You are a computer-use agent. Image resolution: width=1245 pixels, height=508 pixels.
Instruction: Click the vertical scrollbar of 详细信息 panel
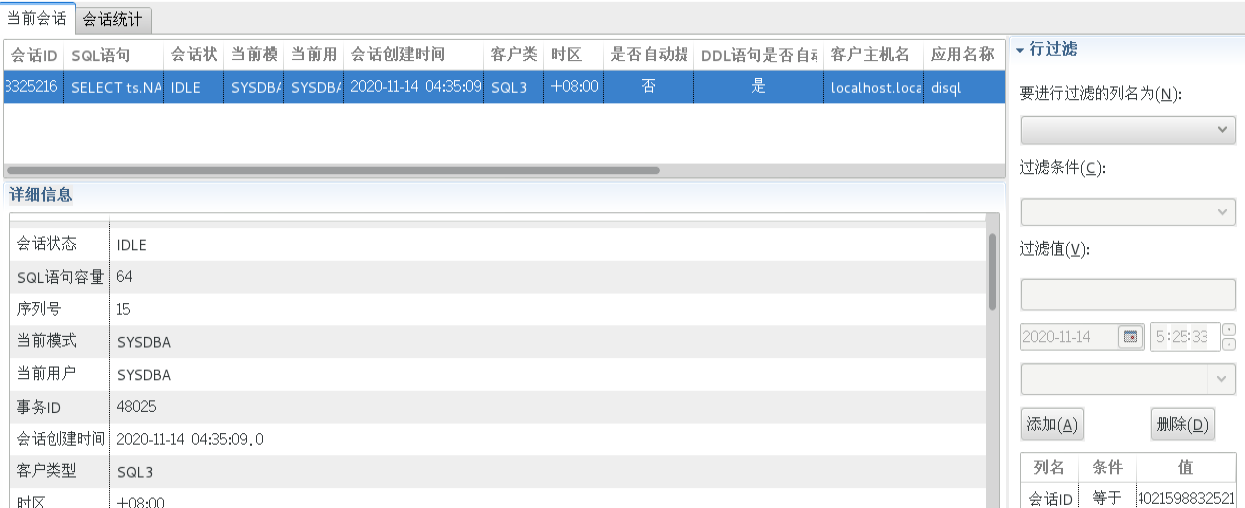[x=992, y=272]
